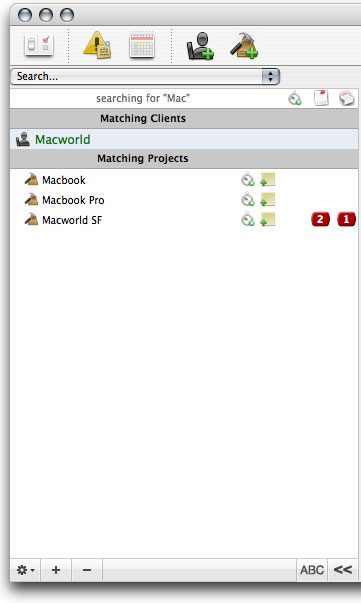
Task: Click red badge showing 1 on Macworld SF
Action: point(346,220)
